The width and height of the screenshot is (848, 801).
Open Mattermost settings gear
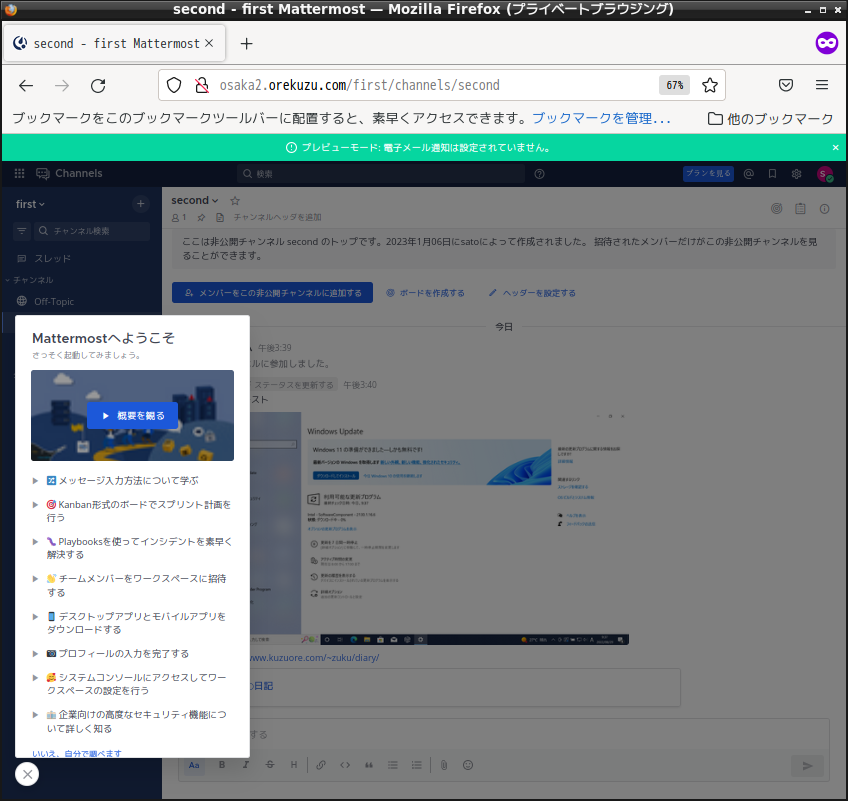click(796, 174)
